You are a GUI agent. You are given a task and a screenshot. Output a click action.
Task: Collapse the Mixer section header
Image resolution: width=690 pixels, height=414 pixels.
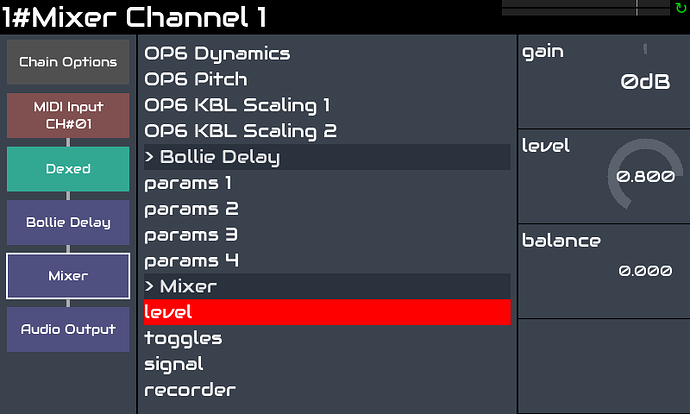327,286
